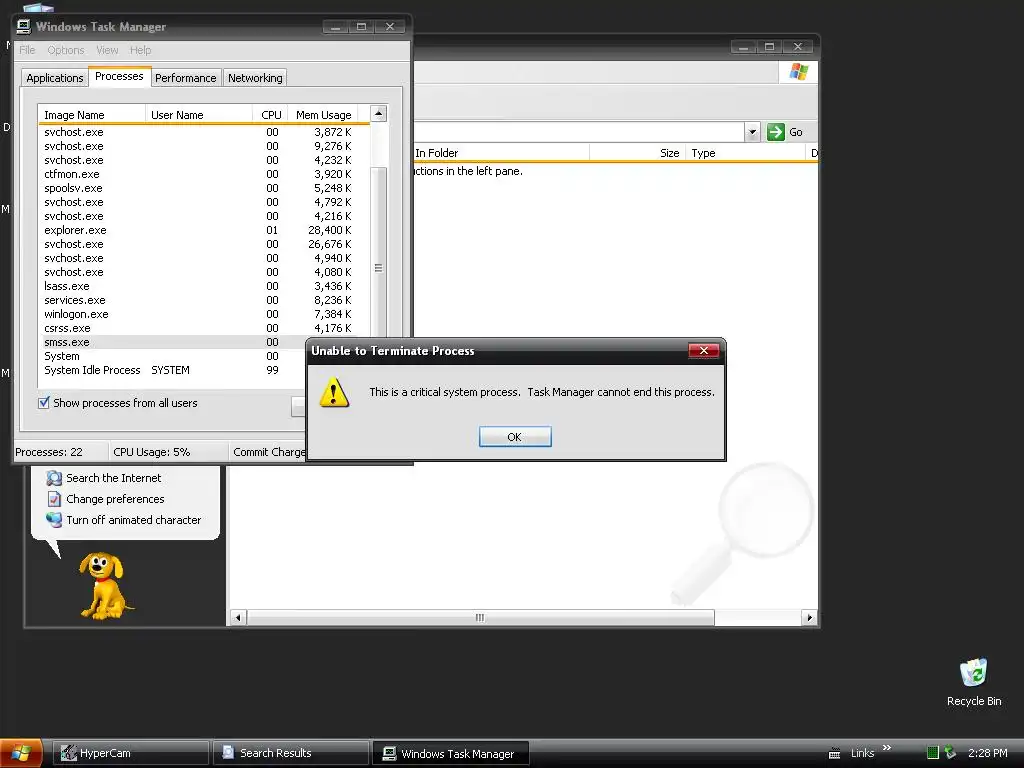Select the System Idle Process row
The image size is (1024, 768).
(x=173, y=370)
